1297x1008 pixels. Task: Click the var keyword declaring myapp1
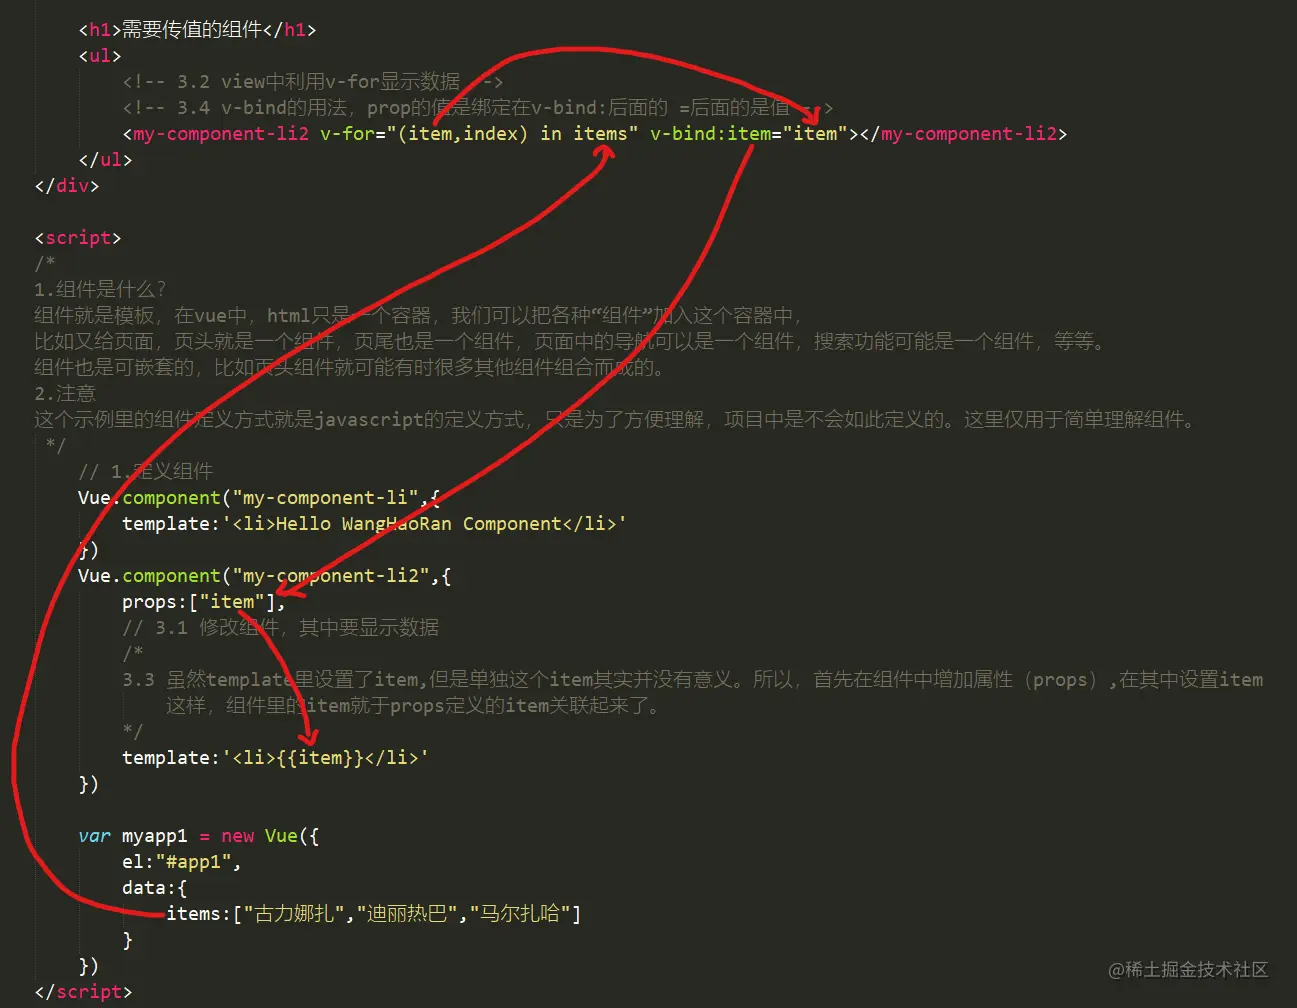point(94,835)
